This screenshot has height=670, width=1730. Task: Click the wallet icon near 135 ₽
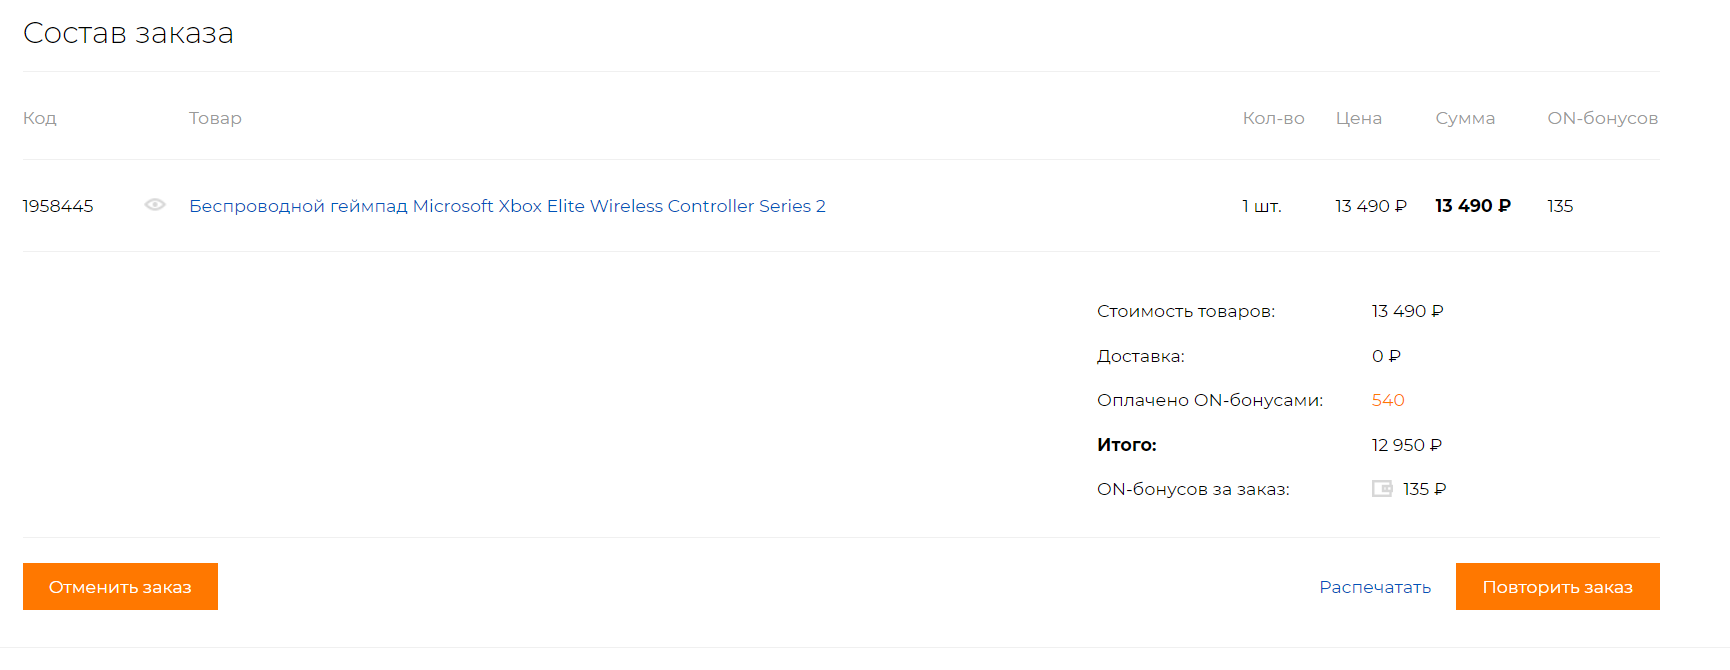point(1382,489)
